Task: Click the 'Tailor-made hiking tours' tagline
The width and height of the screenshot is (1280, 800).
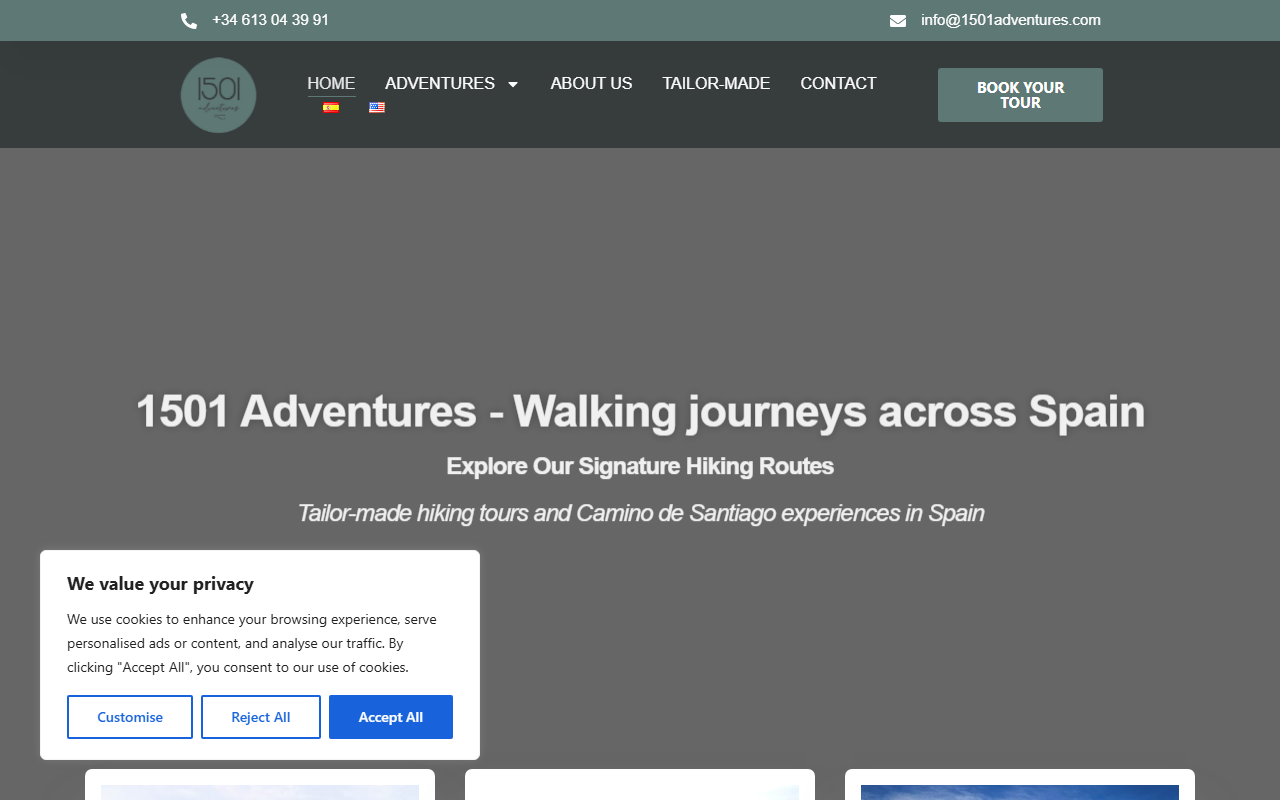Action: tap(641, 513)
